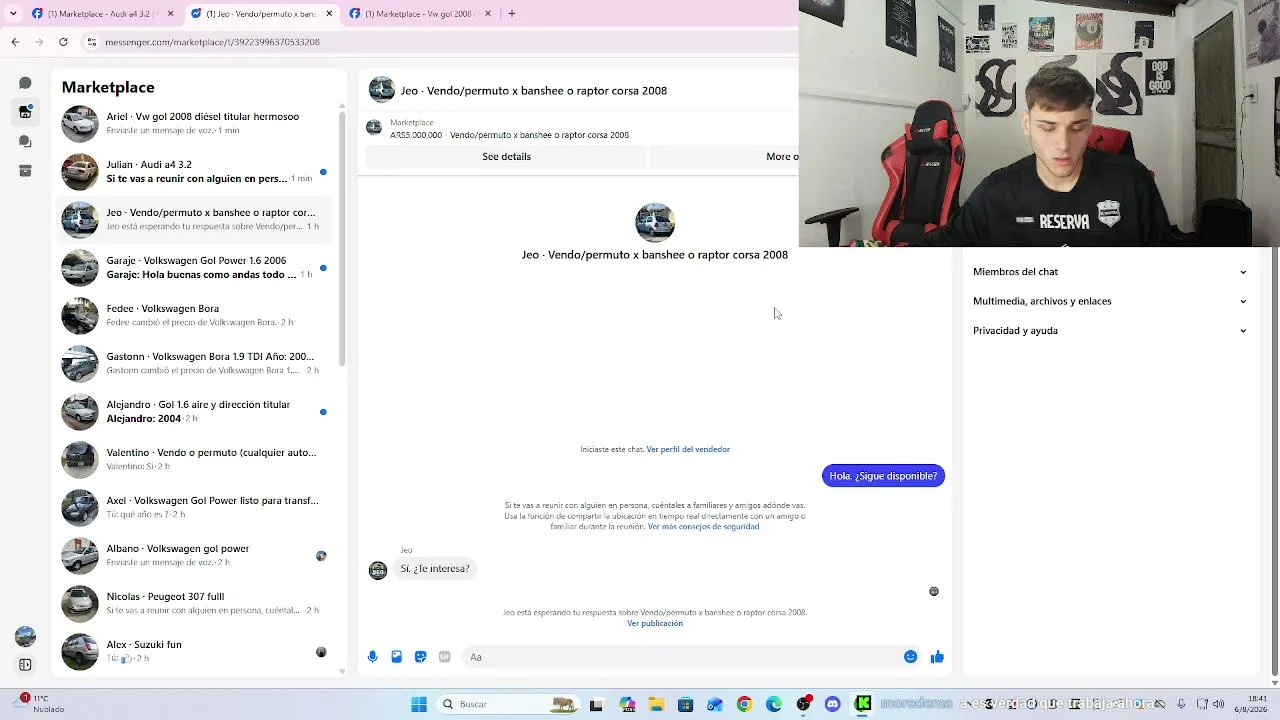Open Ver perfil del vendedor link
Viewport: 1280px width, 720px height.
click(x=688, y=450)
